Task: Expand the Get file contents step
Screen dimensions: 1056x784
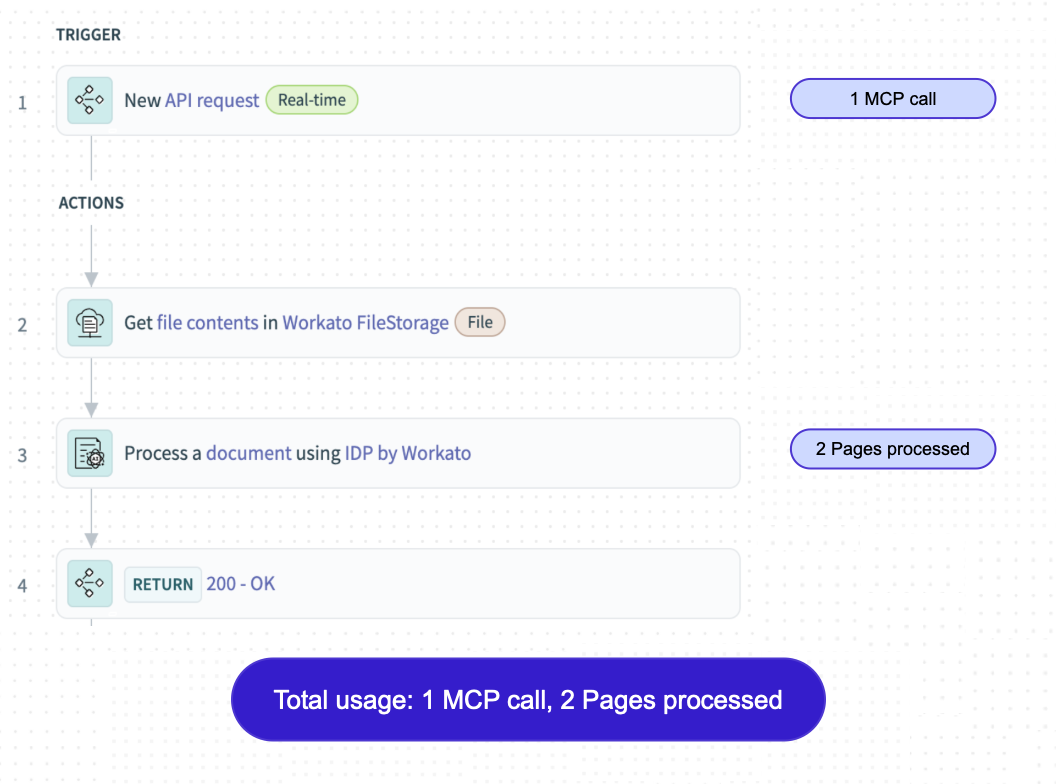Action: (x=400, y=322)
